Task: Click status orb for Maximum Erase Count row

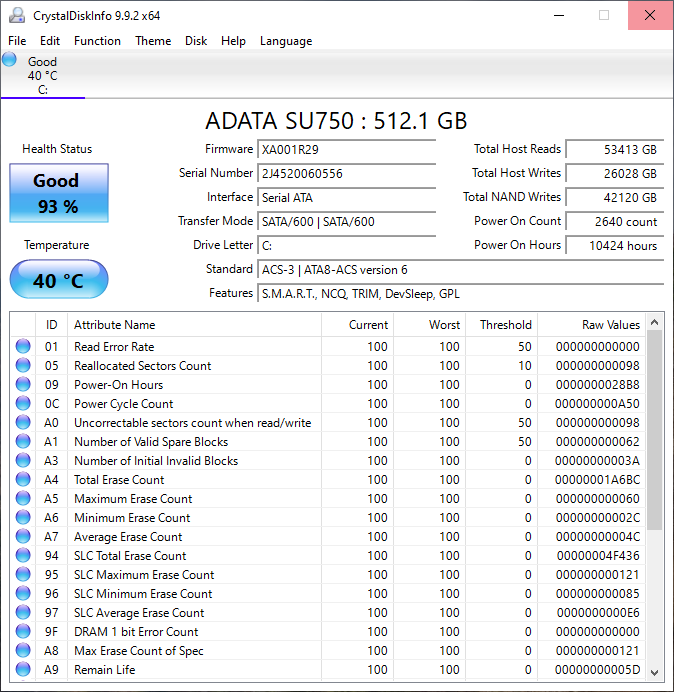Action: point(23,498)
